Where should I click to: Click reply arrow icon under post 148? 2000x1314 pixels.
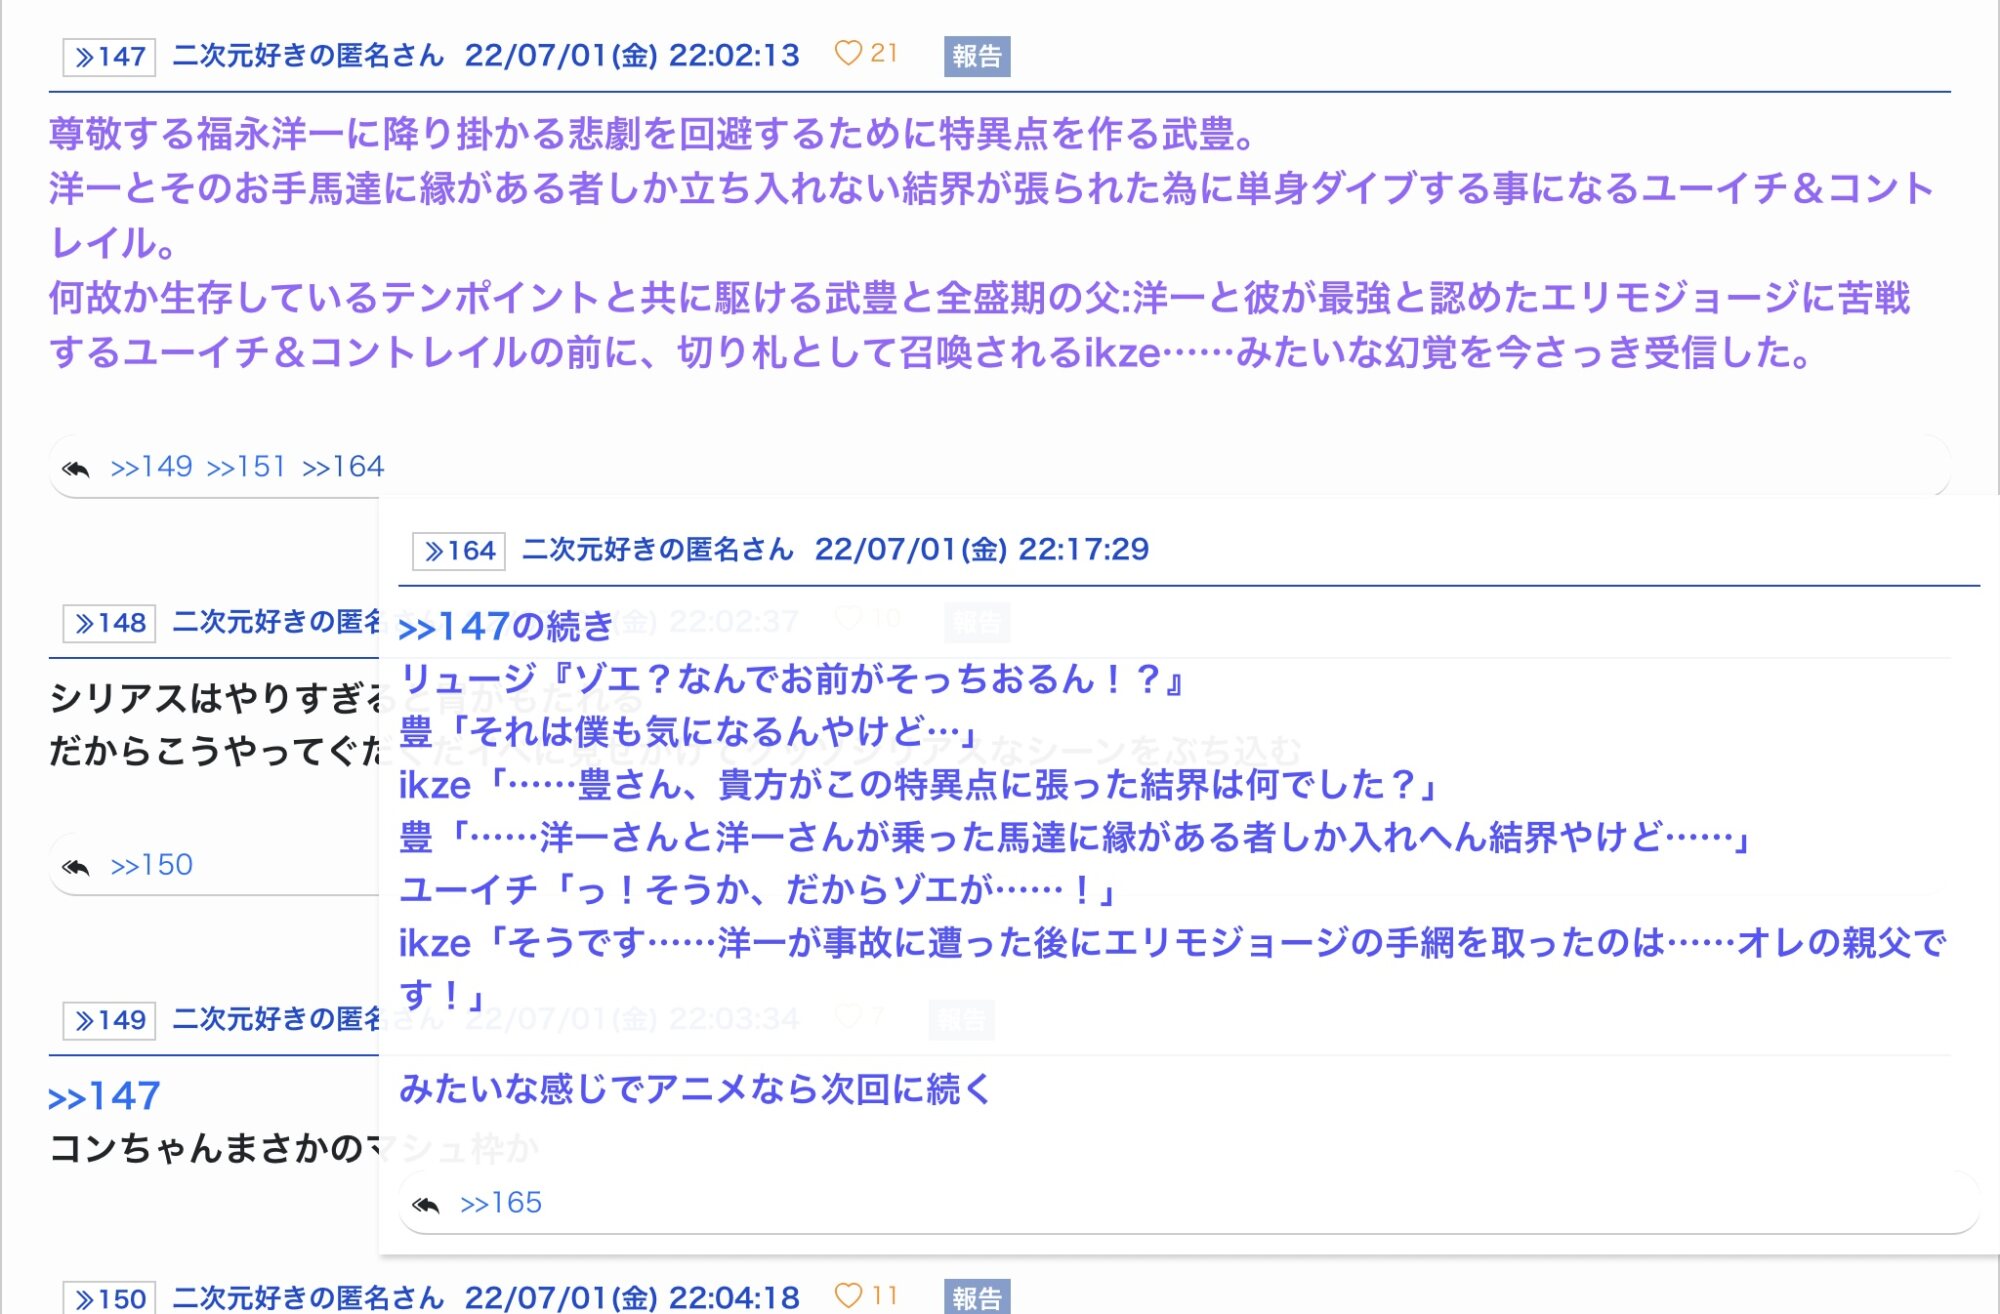(x=76, y=866)
